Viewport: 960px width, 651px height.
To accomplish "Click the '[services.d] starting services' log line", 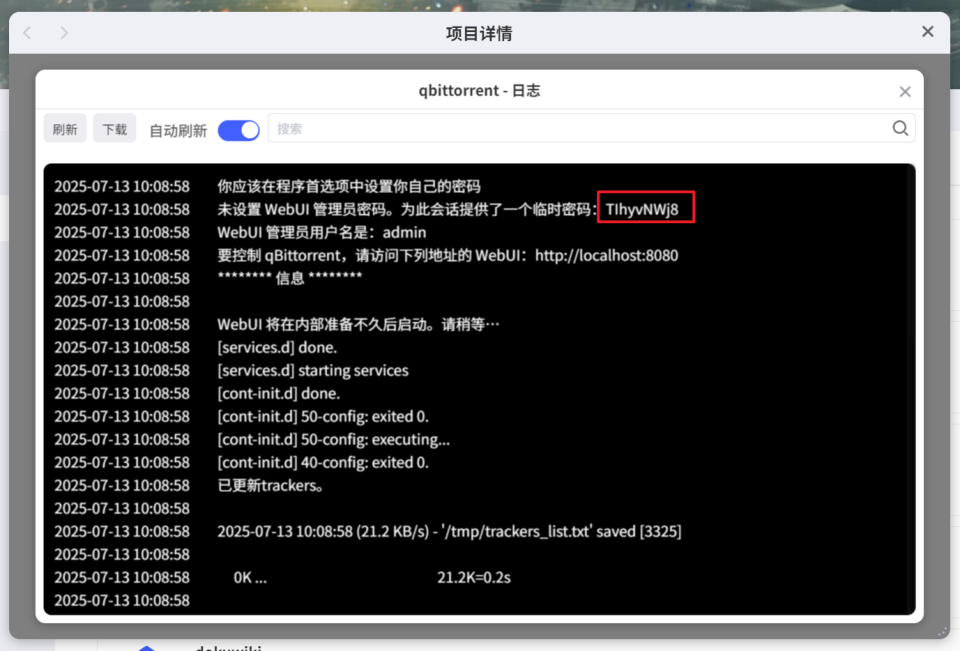I will pos(313,371).
